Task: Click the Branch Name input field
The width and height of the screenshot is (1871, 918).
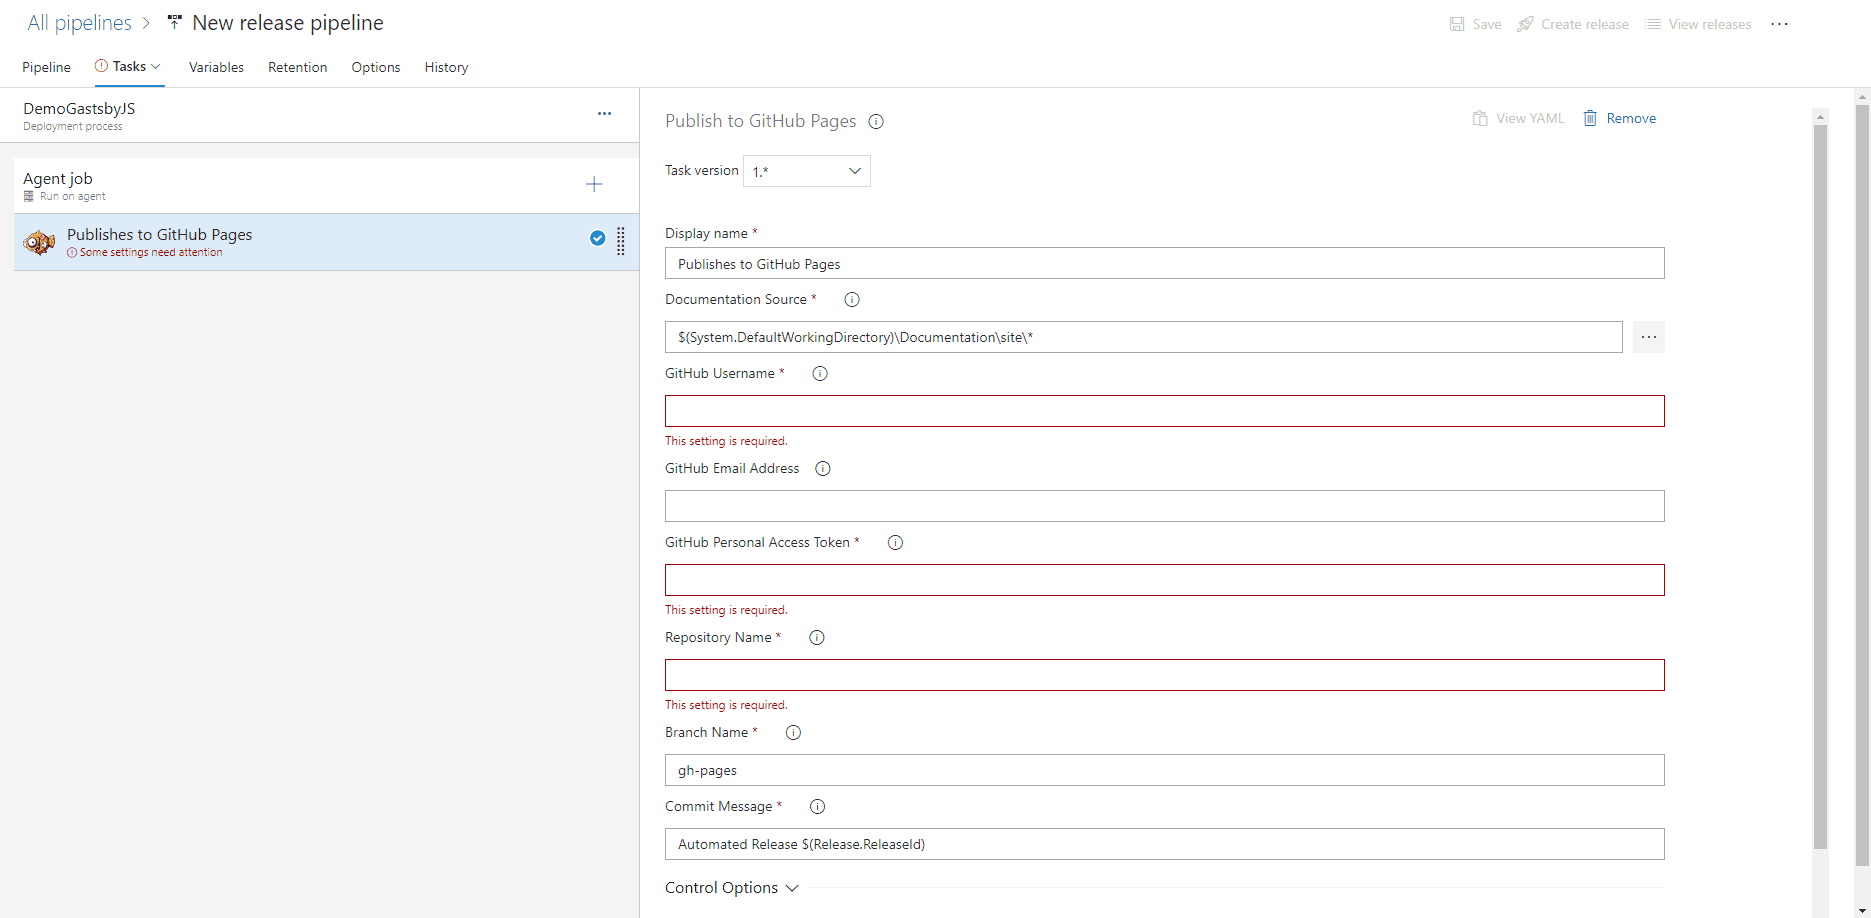Action: (1165, 770)
